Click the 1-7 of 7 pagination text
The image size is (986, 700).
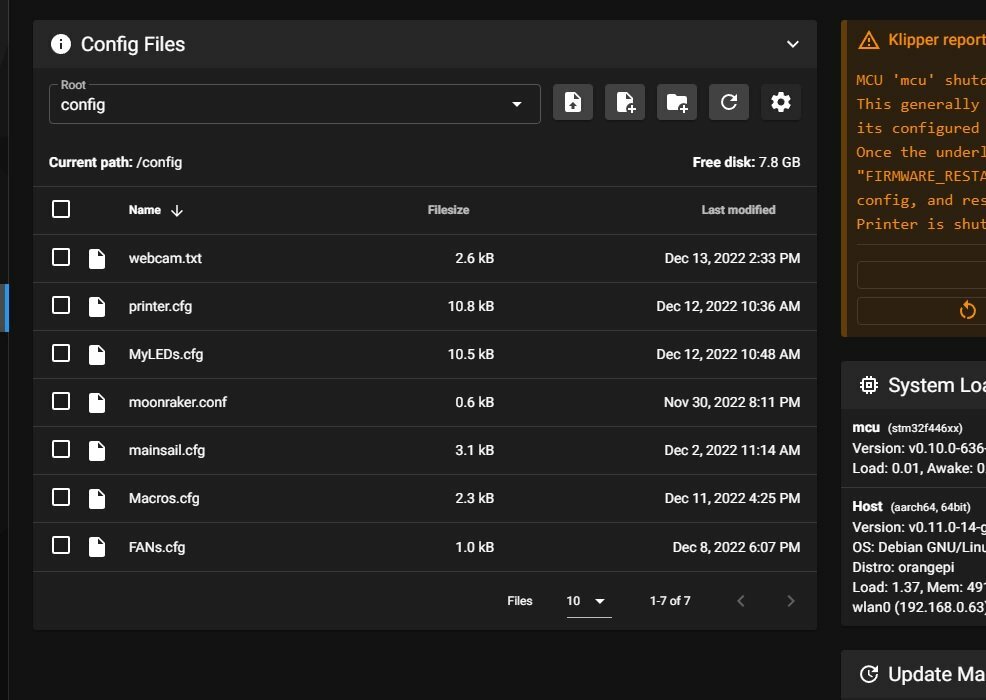pos(670,601)
